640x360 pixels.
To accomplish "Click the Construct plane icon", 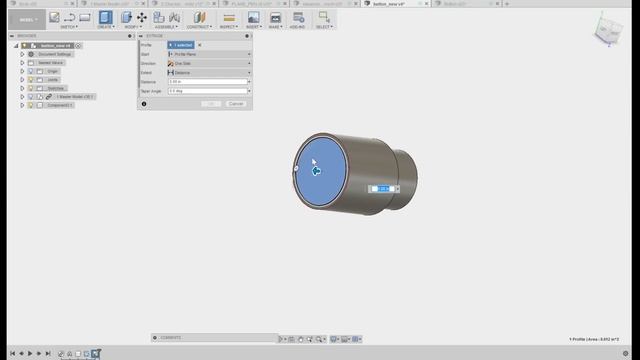I will click(x=199, y=17).
